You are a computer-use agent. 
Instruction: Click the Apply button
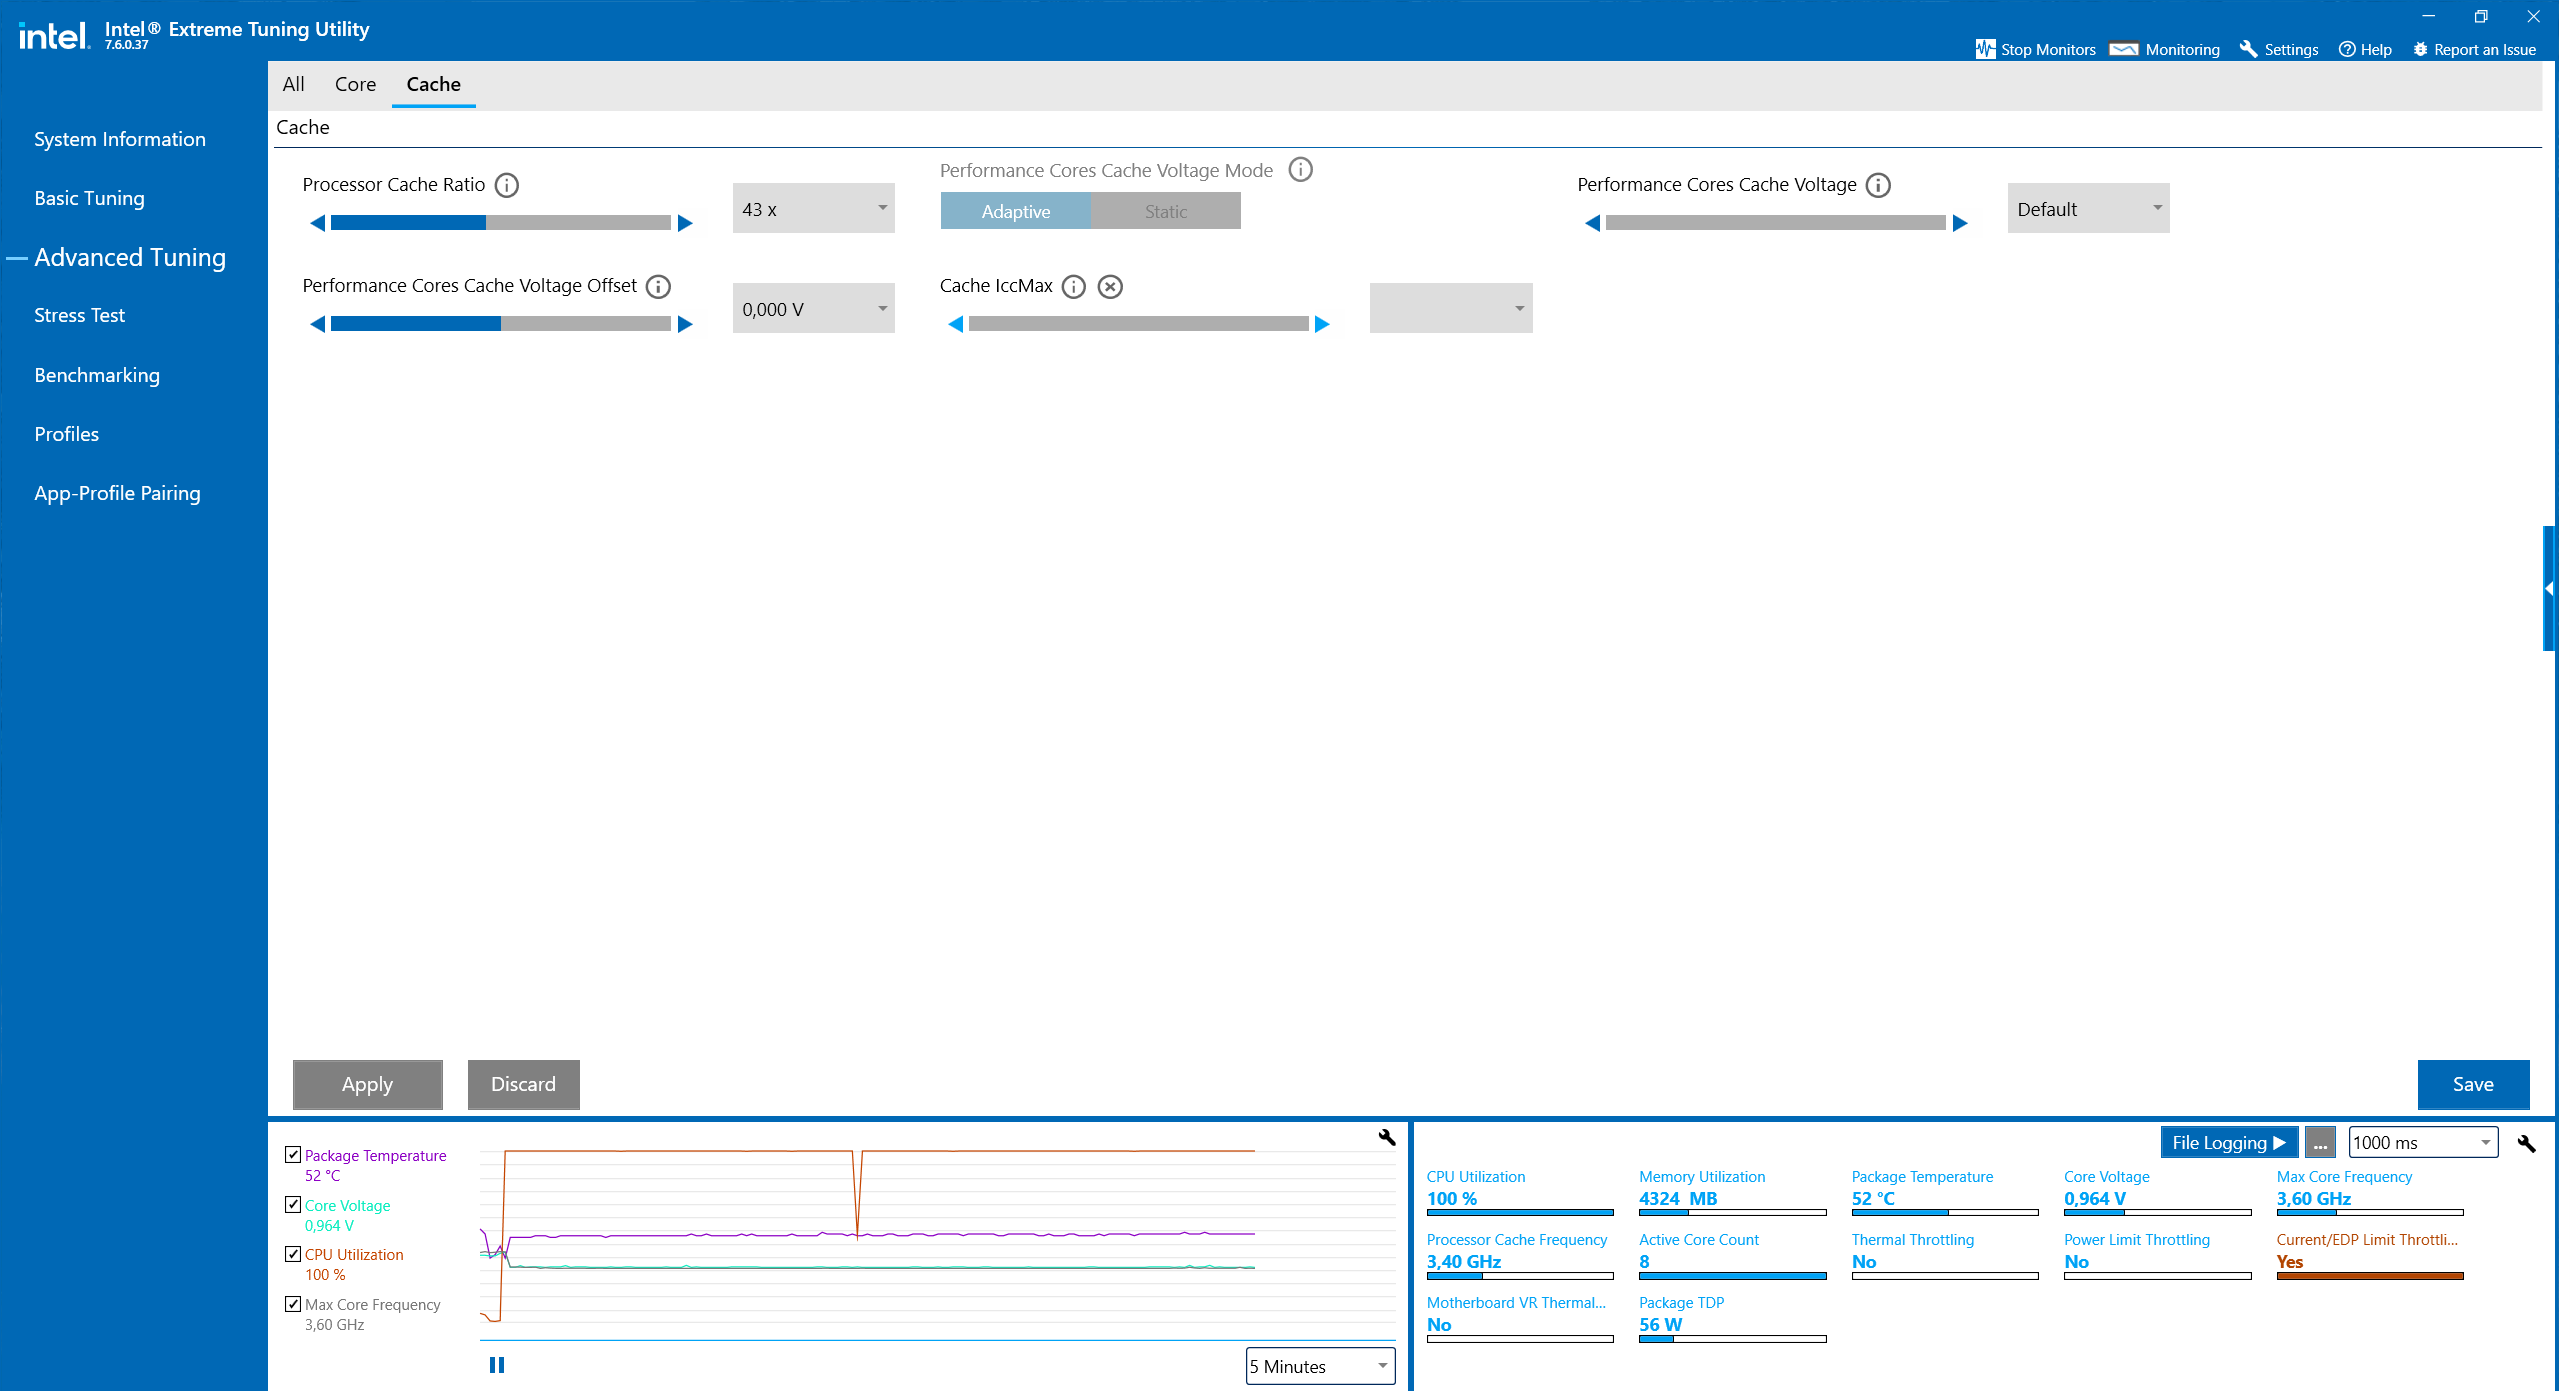click(x=367, y=1085)
